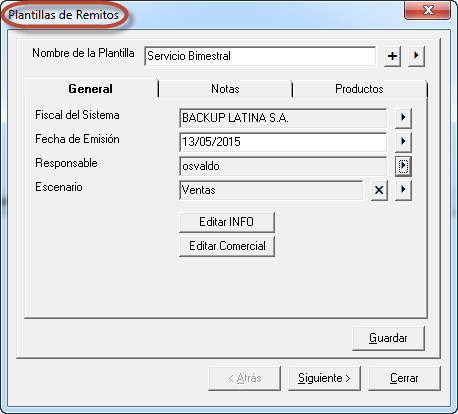Close the dialog with the red X button
Screen dimensions: 458x414
coord(428,10)
